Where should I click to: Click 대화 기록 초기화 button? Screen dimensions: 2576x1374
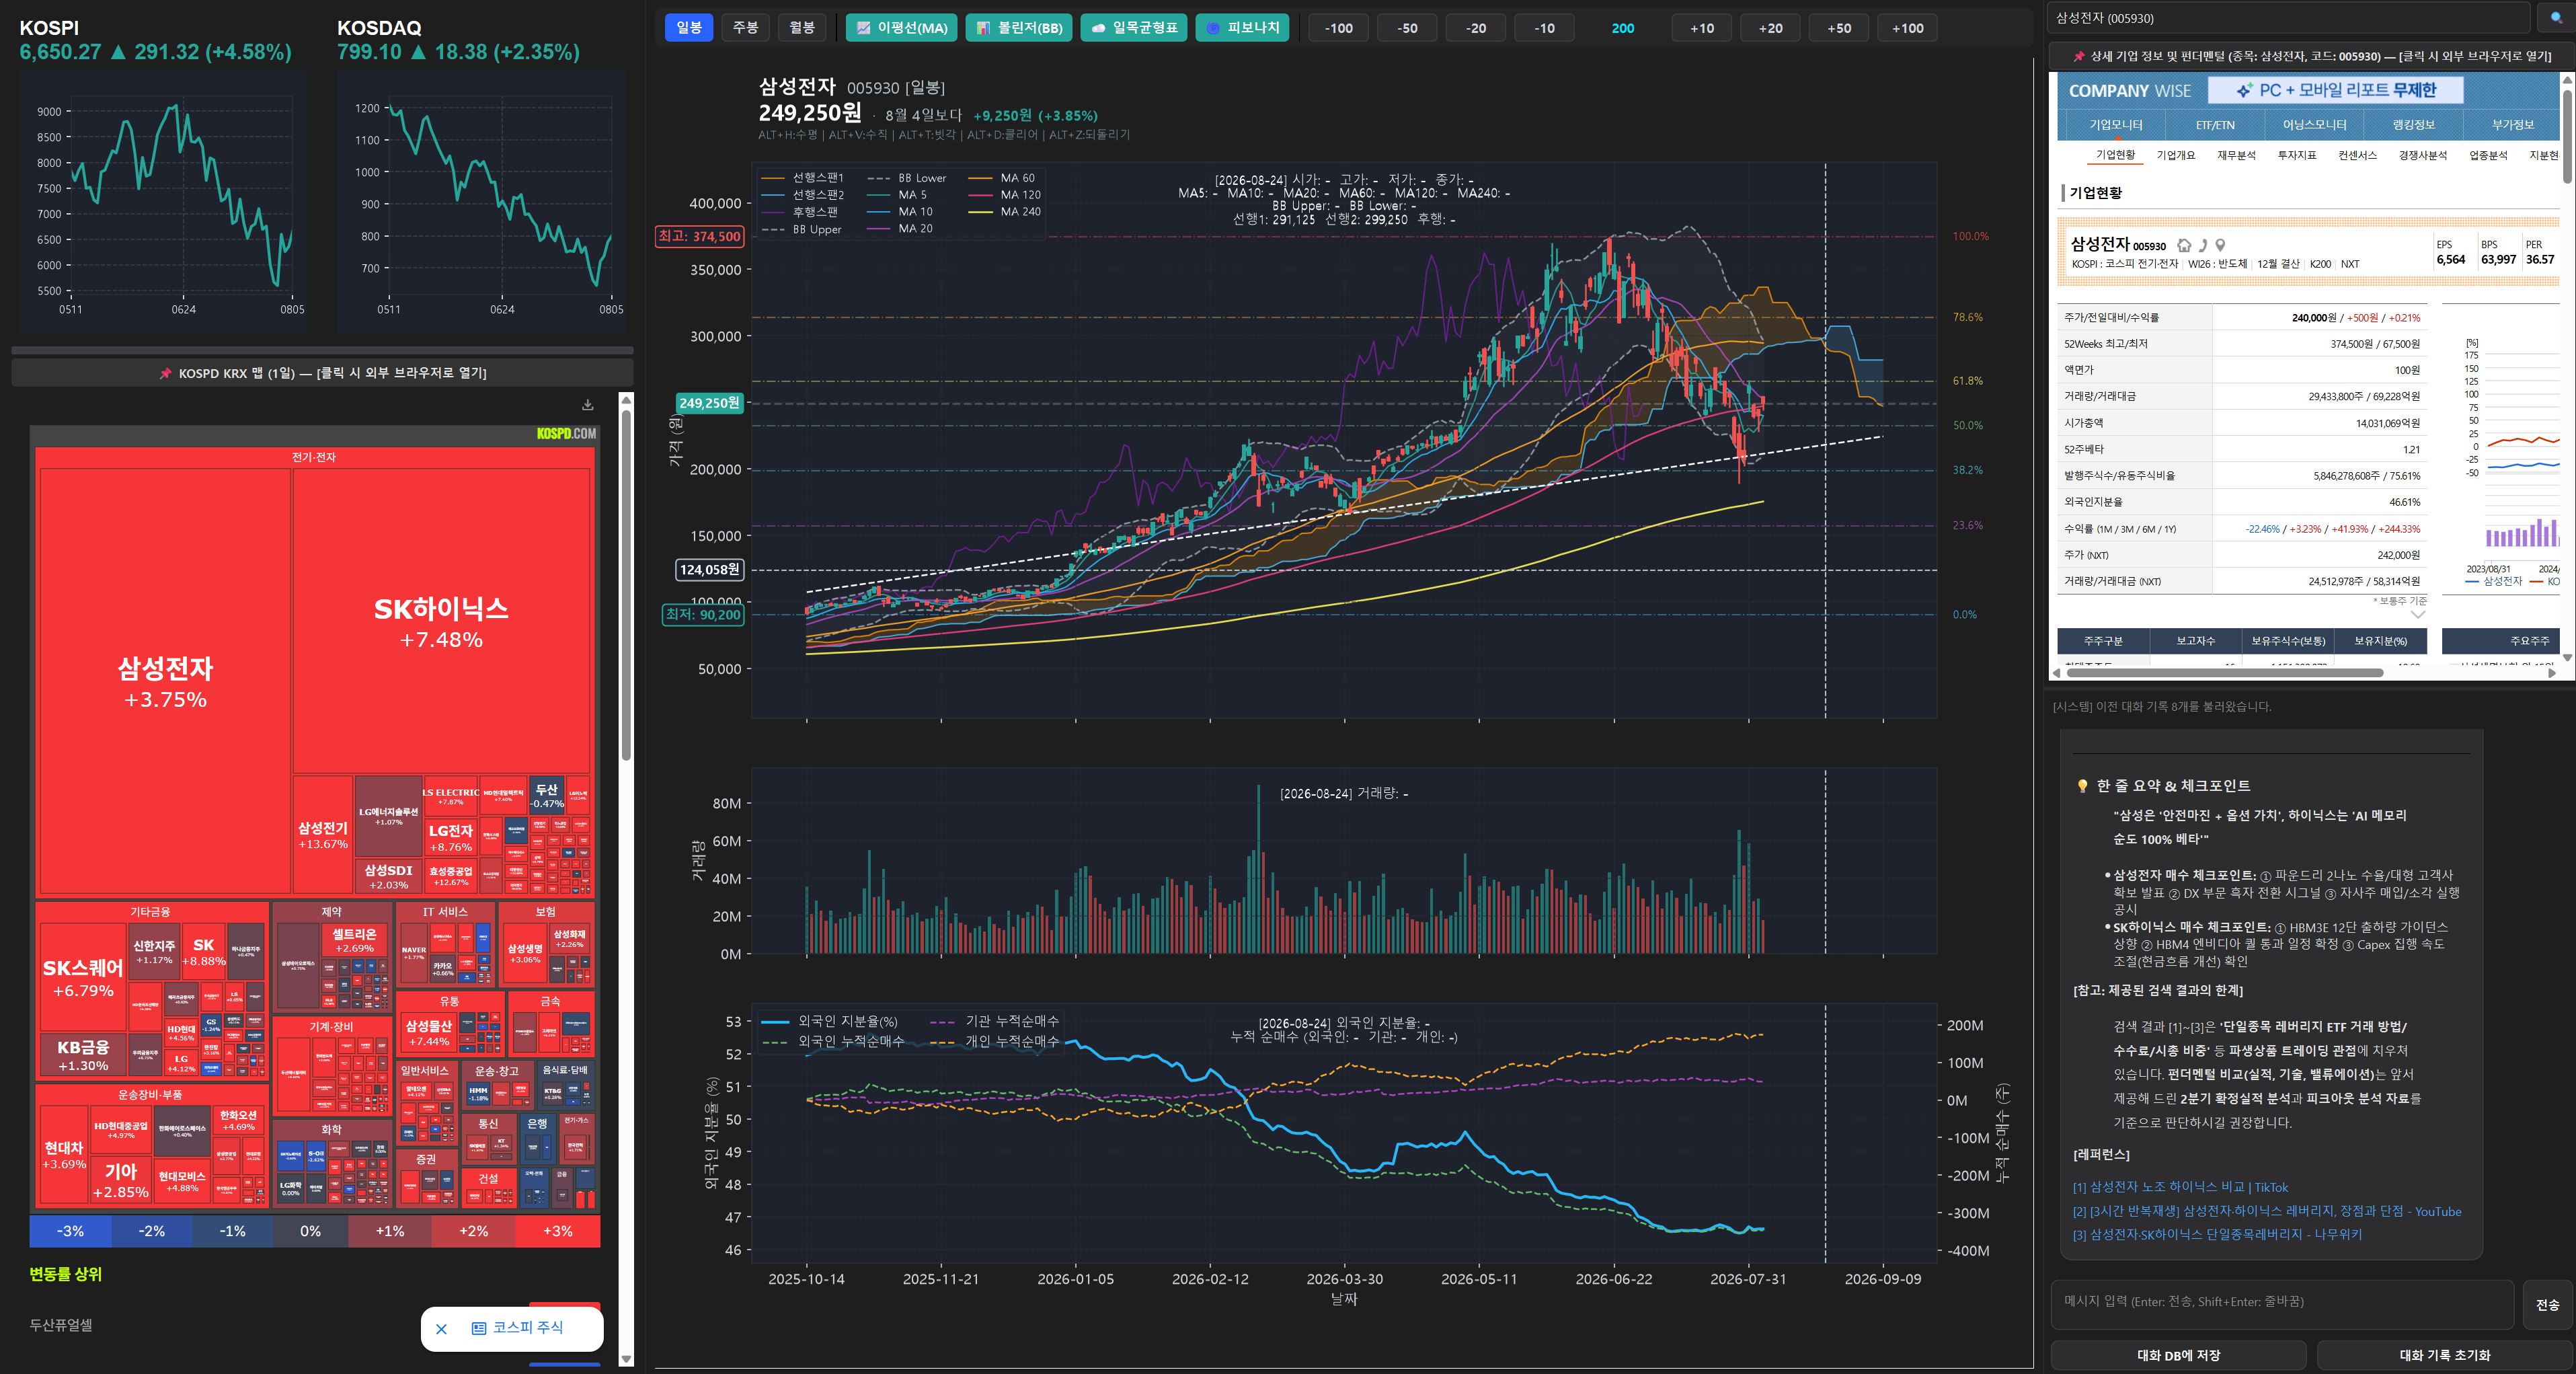[2444, 1356]
